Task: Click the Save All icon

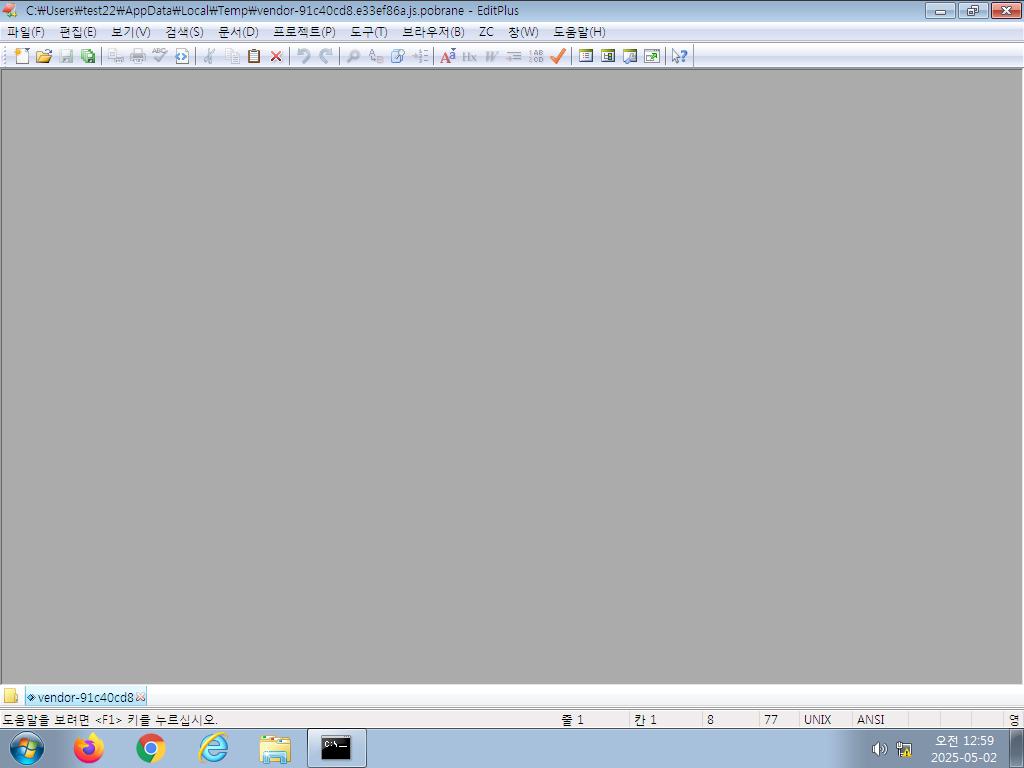Action: [88, 56]
